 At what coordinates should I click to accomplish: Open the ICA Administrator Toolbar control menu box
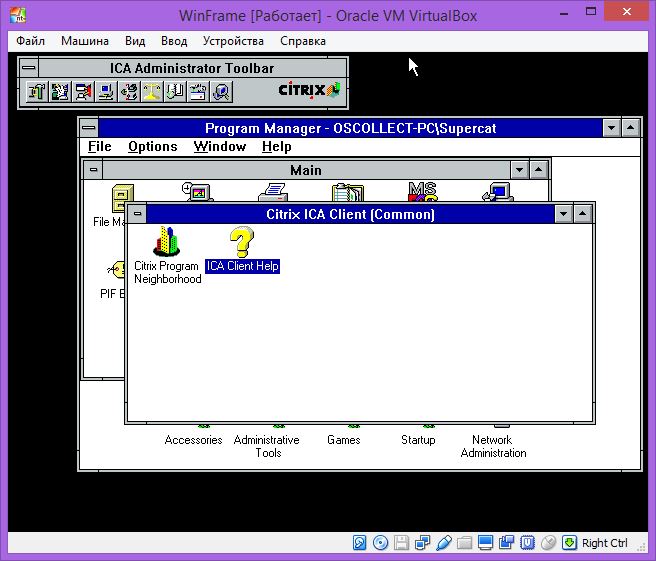pyautogui.click(x=29, y=68)
